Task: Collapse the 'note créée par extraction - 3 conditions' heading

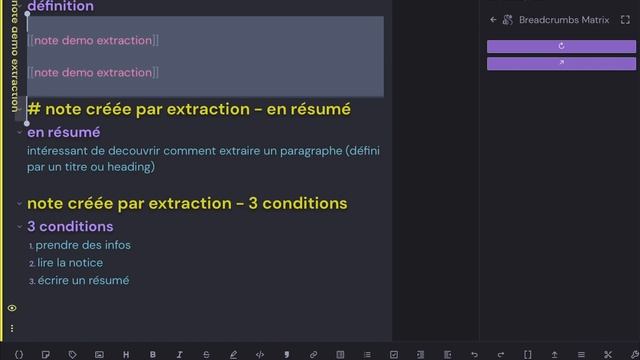Action: [x=19, y=203]
